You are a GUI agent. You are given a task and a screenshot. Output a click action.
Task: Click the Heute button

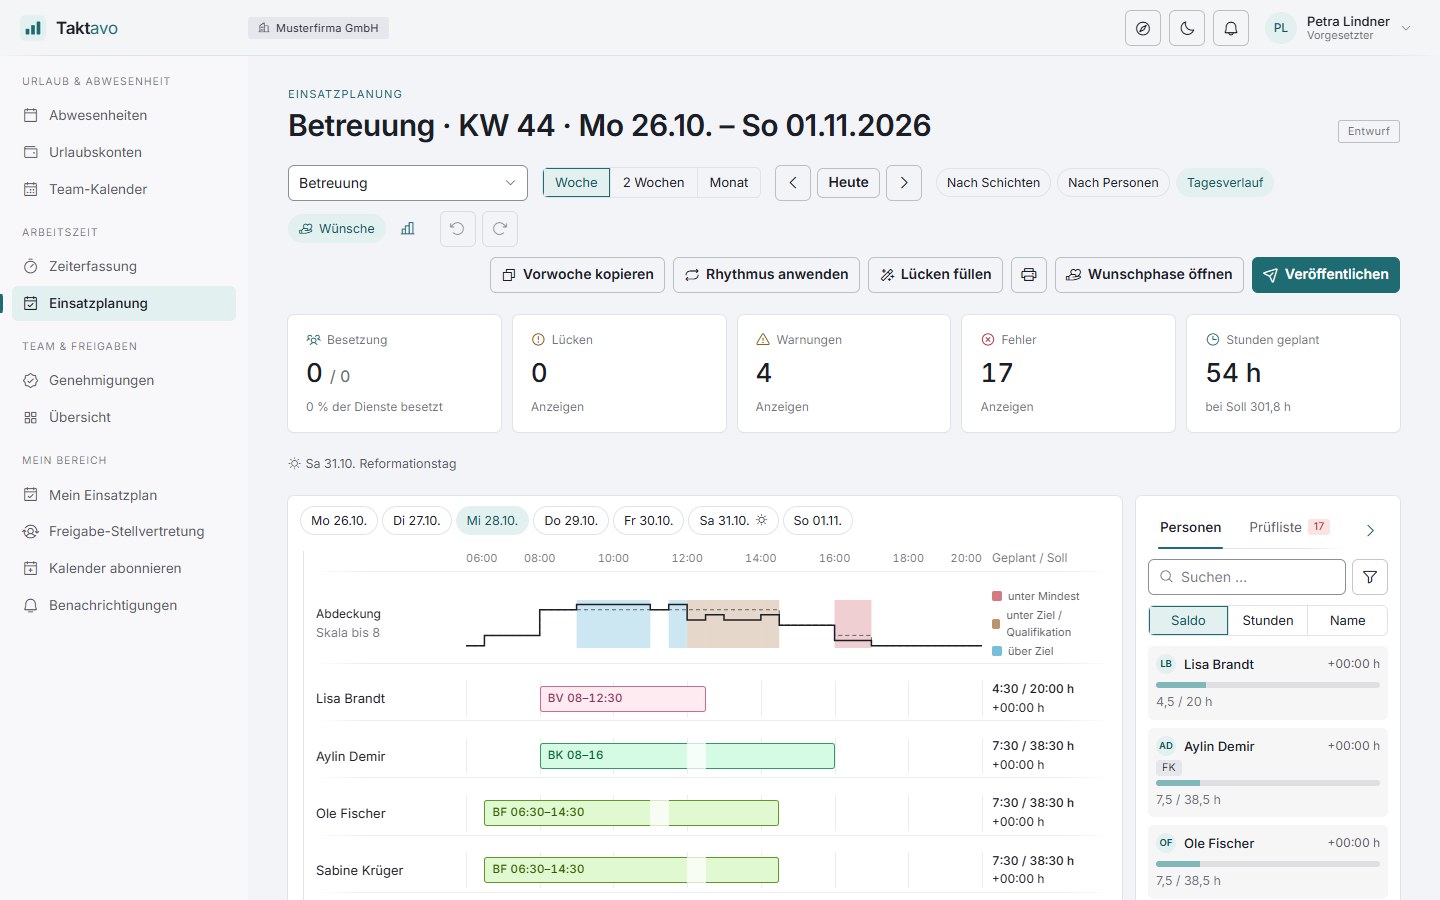click(848, 183)
